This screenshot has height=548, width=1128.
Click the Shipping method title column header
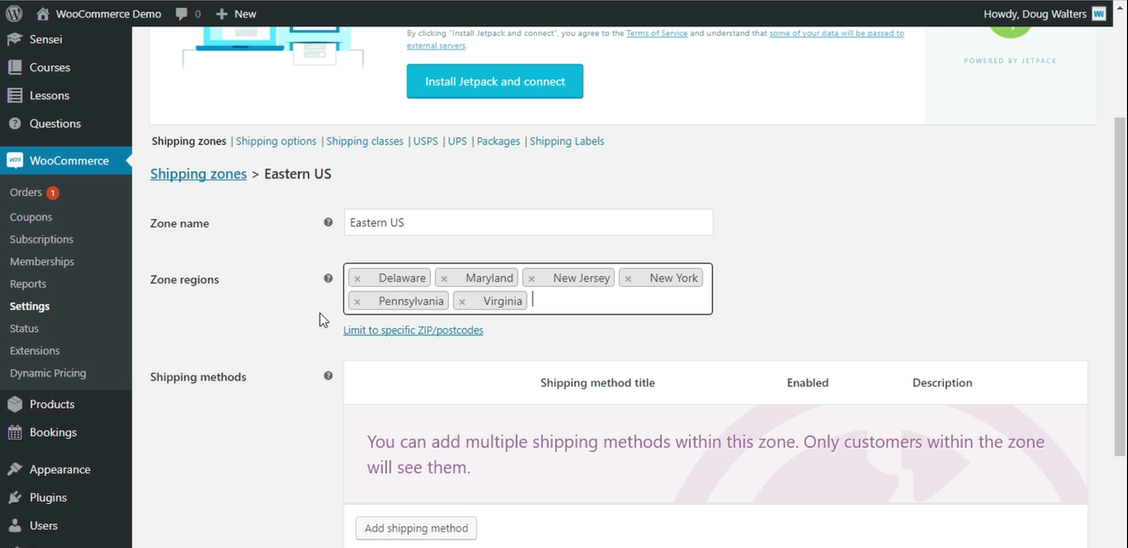pyautogui.click(x=598, y=383)
